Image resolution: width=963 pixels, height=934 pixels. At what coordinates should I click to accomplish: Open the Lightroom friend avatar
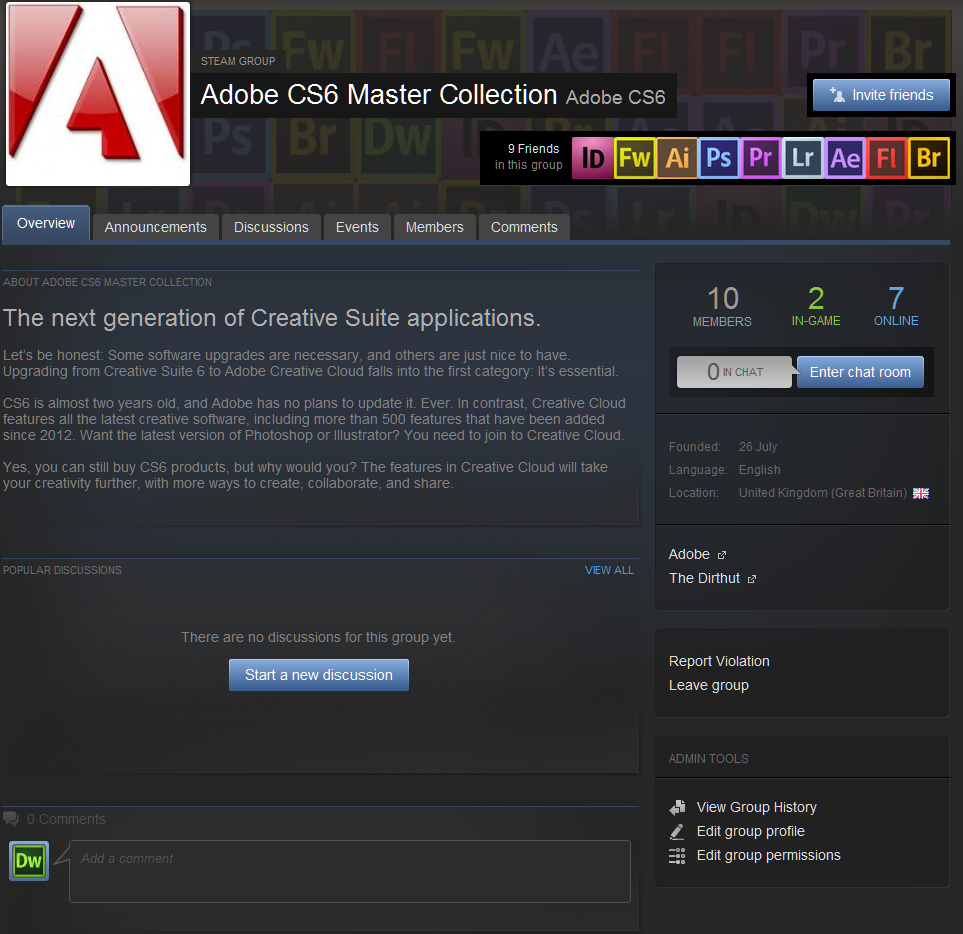(803, 158)
